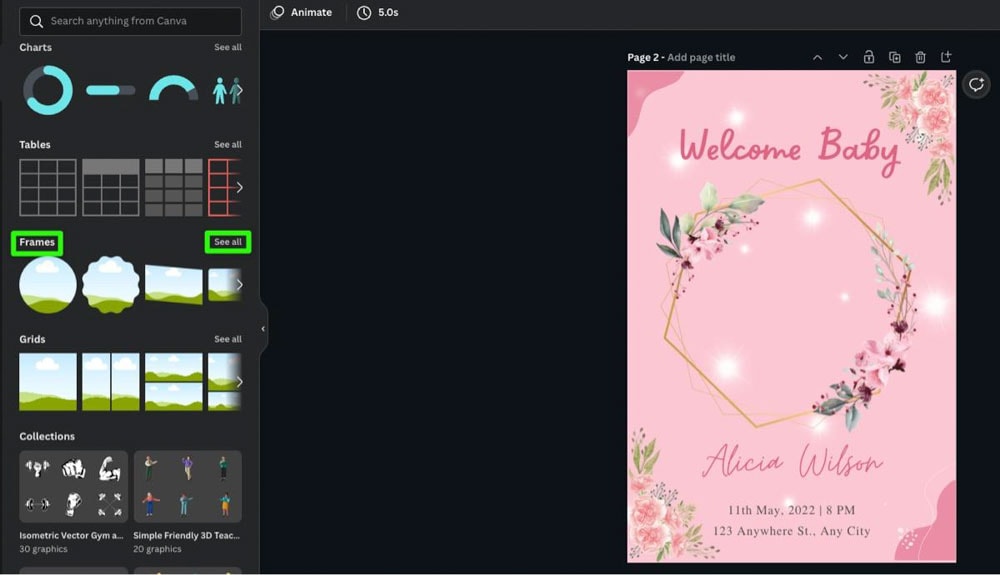Add the two-row grid

(173, 382)
